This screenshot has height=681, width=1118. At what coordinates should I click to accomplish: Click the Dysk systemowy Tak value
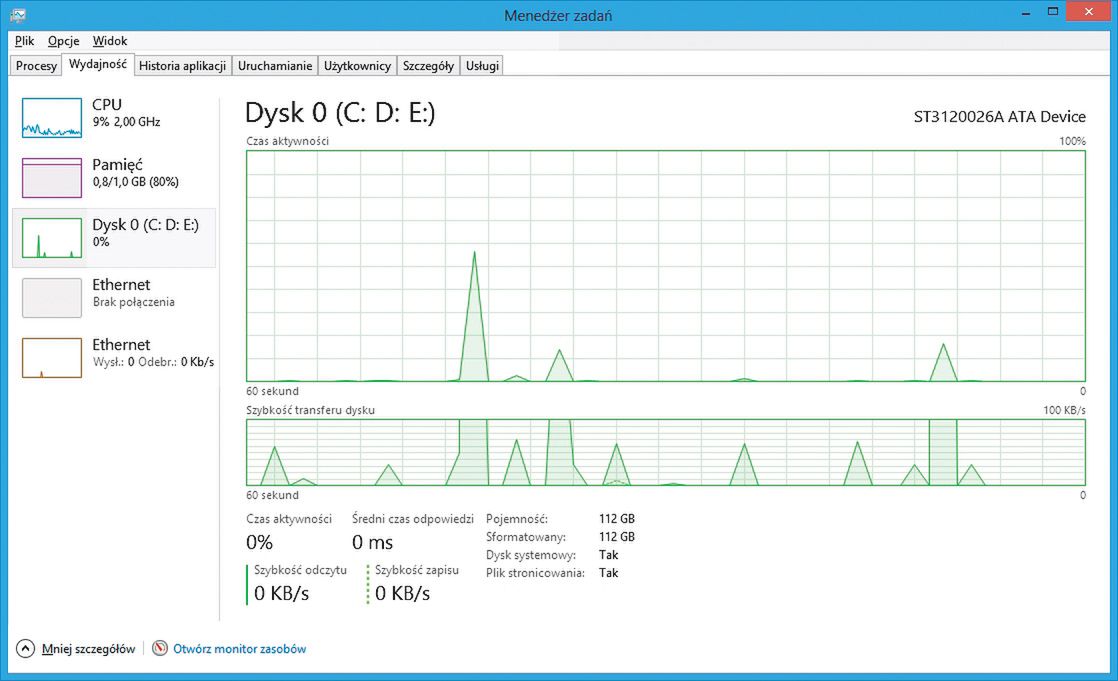[x=608, y=554]
